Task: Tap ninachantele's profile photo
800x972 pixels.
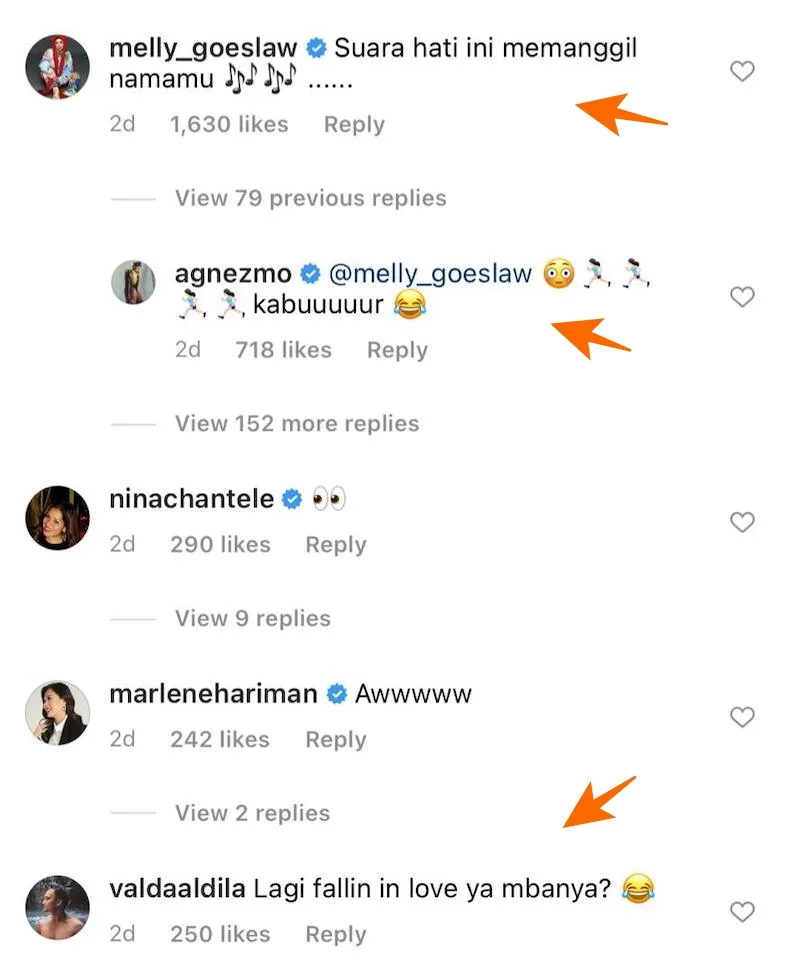Action: point(58,517)
